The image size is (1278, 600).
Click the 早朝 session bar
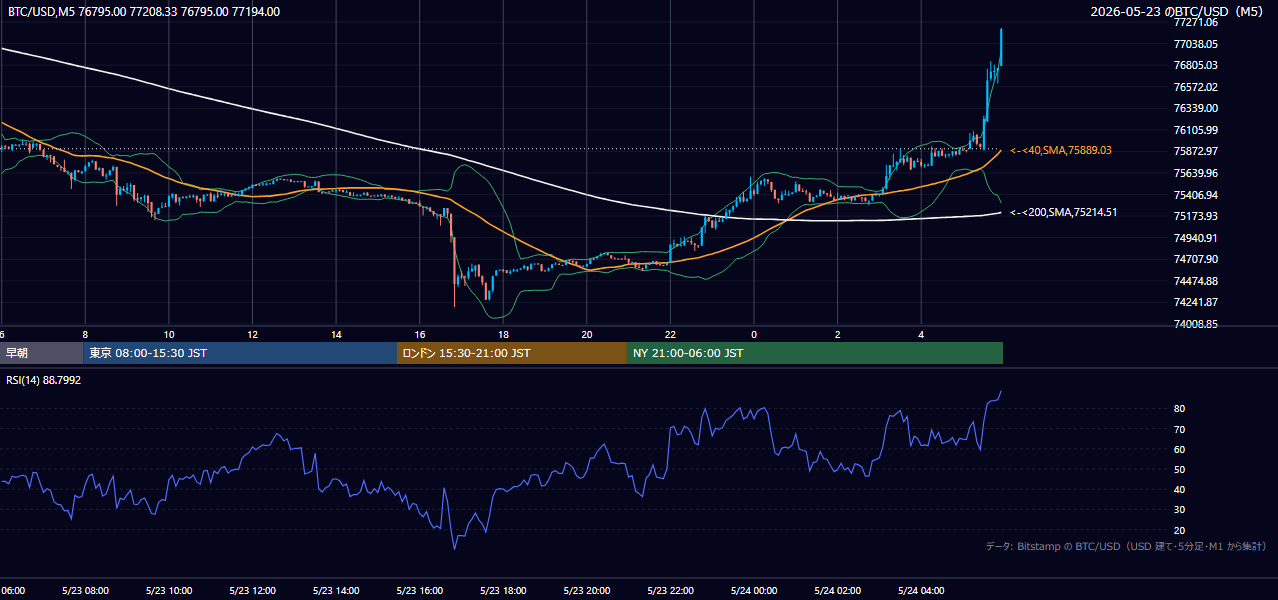click(x=42, y=353)
